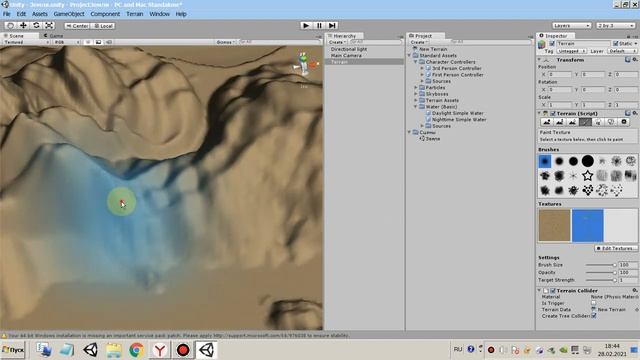640x360 pixels.
Task: Open the layout dropdown (2 by 3)
Action: 616,25
